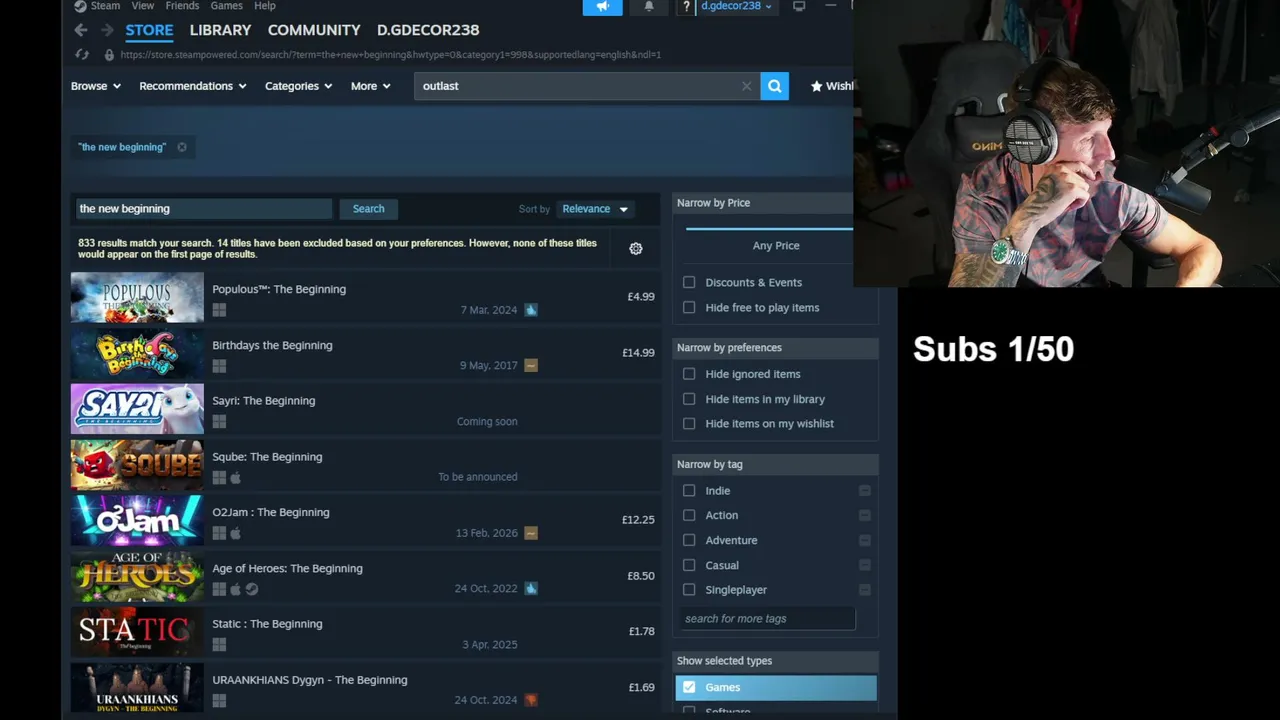This screenshot has height=720, width=1280.
Task: Exclude the Indie tag with its minus button
Action: [865, 491]
